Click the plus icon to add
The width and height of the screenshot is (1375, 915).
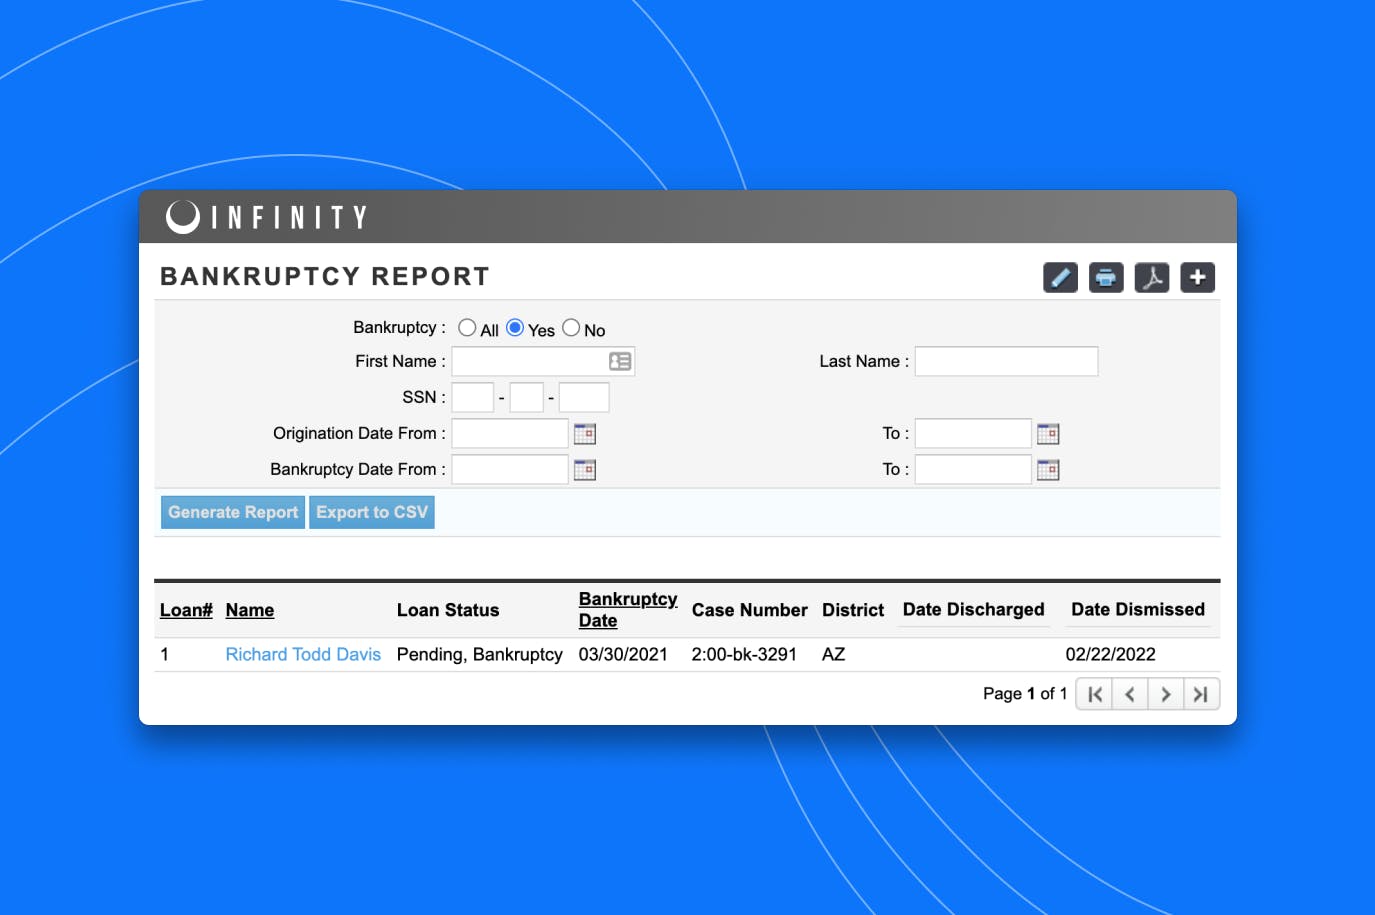tap(1197, 277)
